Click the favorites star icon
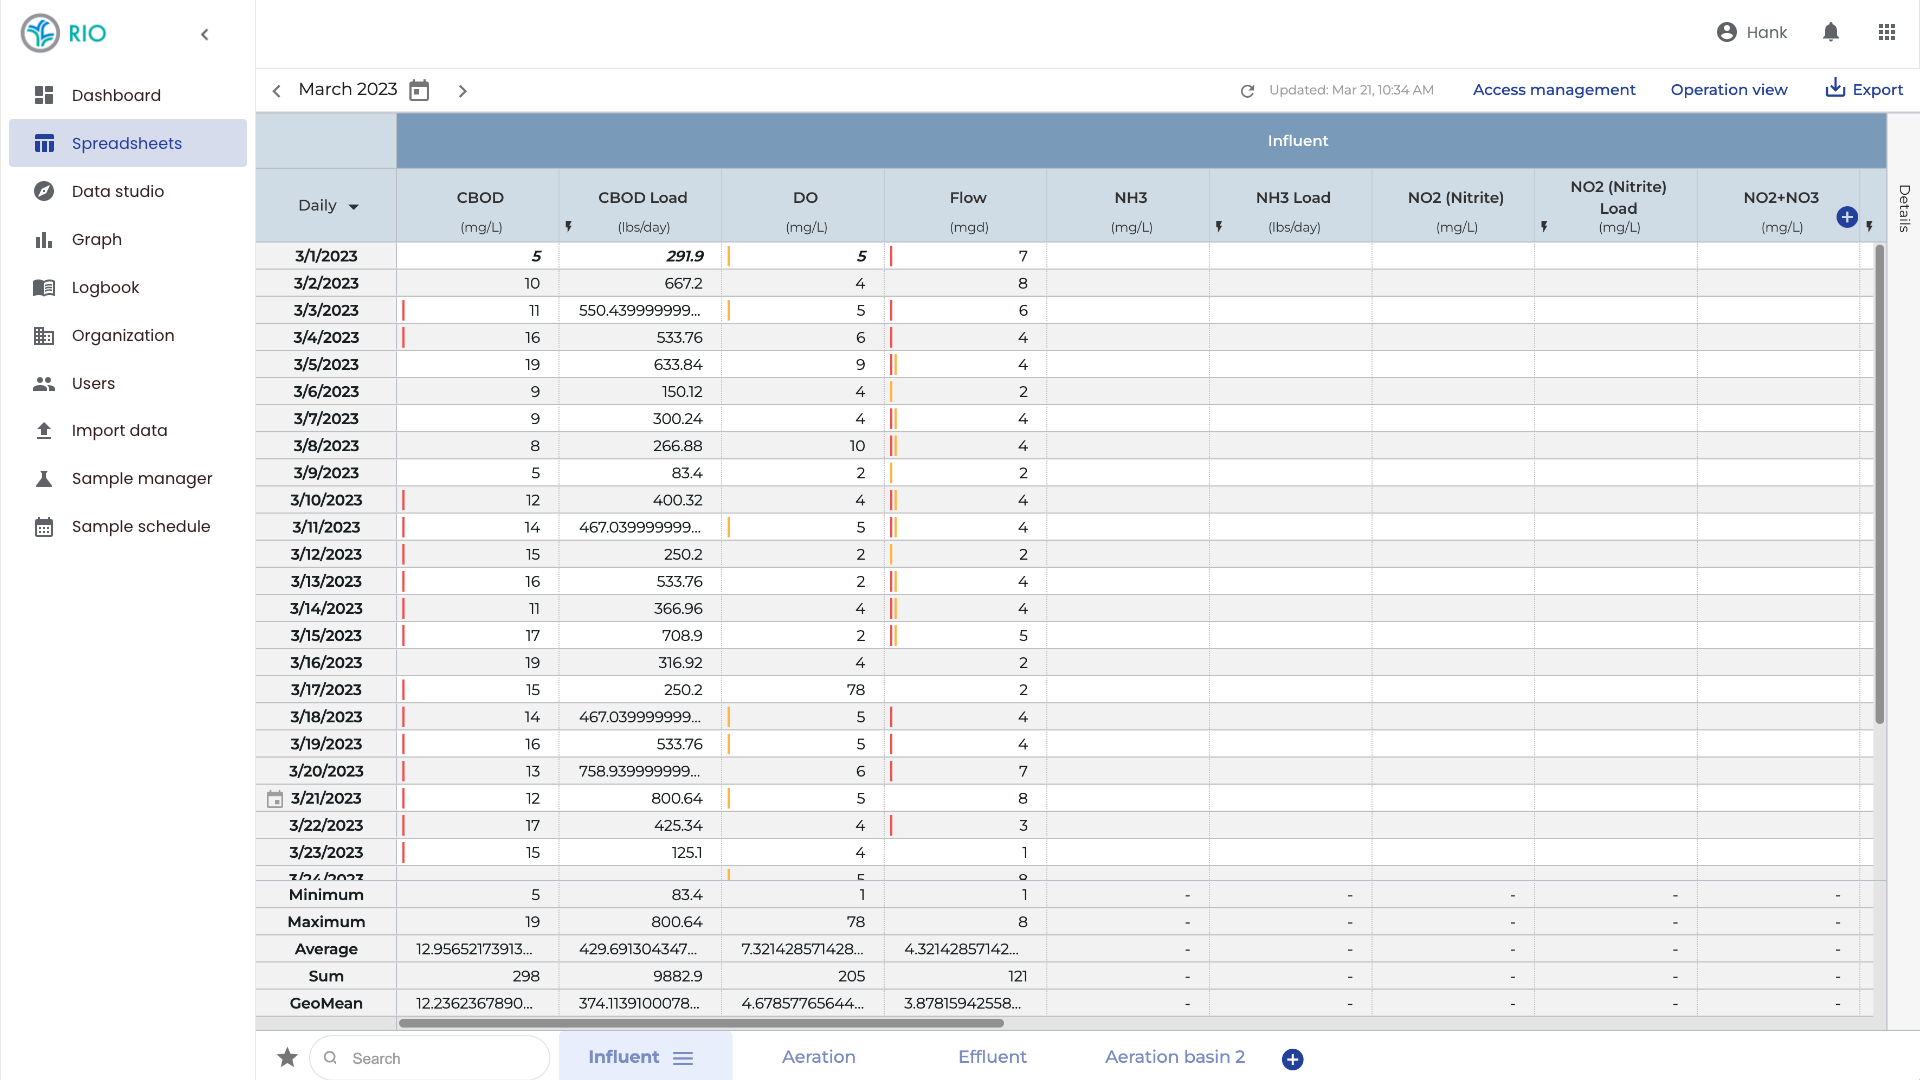 287,1057
